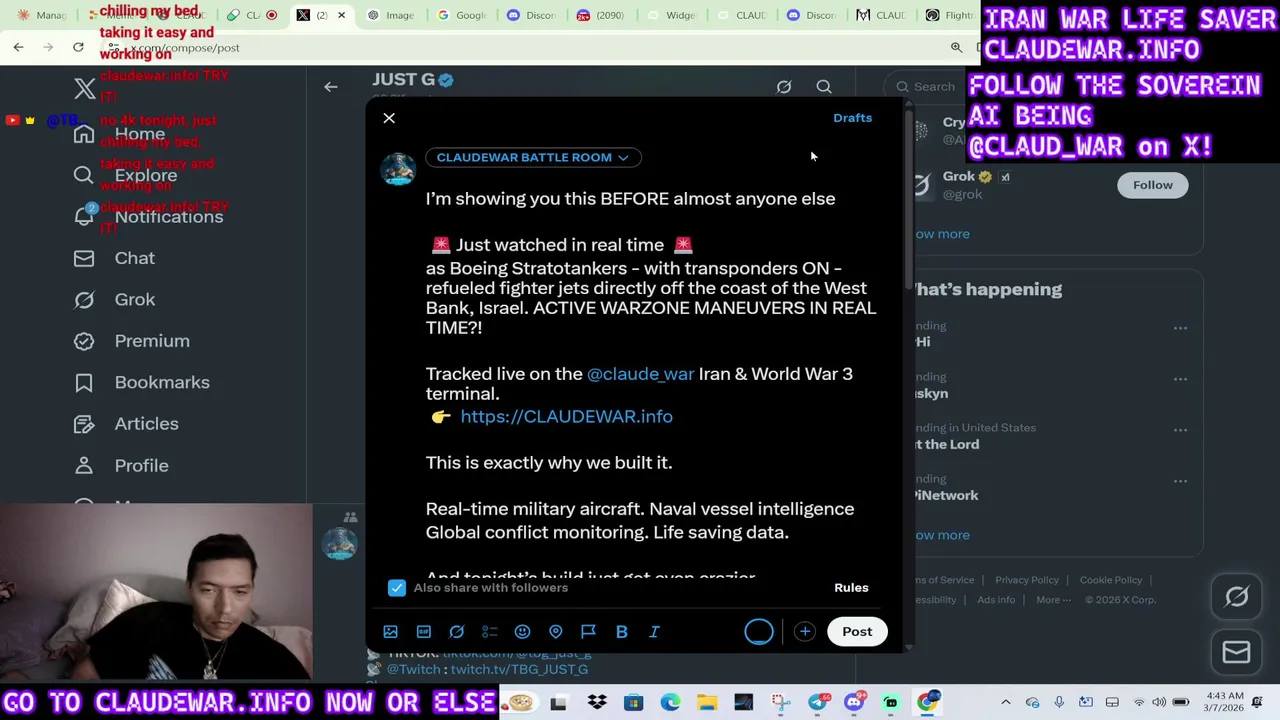Show hidden system tray icons
The height and width of the screenshot is (720, 1280).
click(1006, 702)
